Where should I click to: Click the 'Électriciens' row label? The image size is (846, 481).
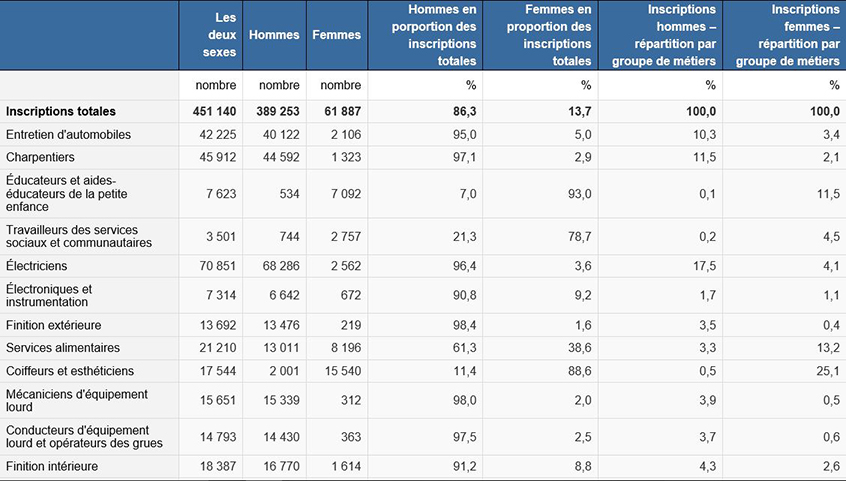(37, 266)
